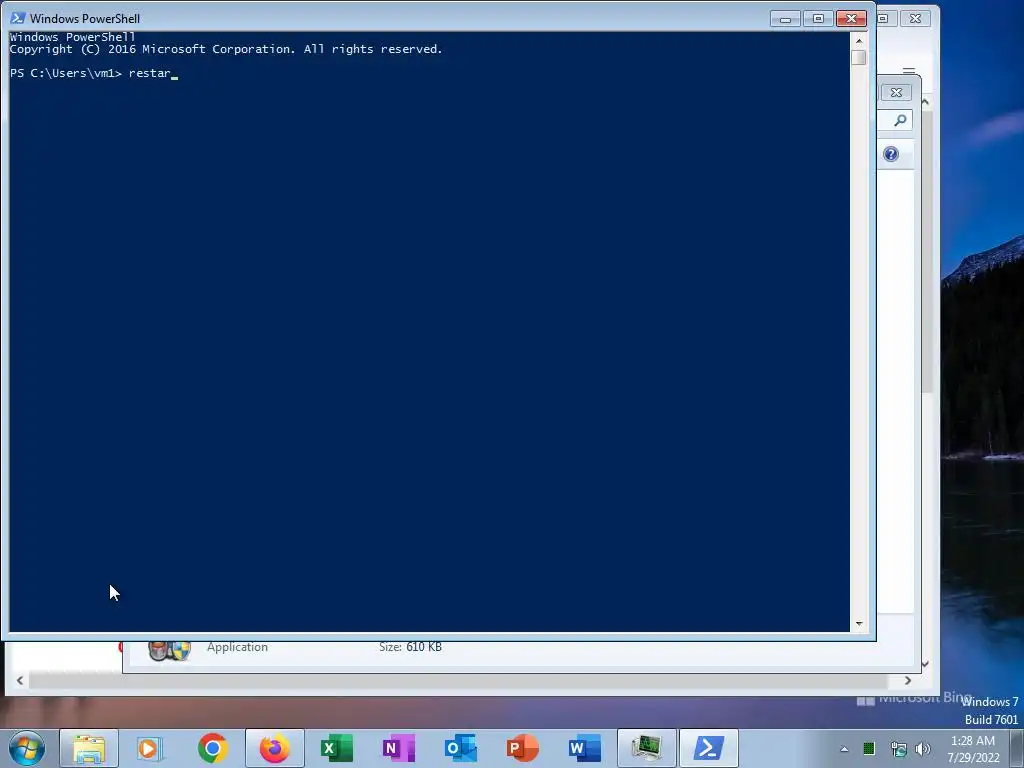The height and width of the screenshot is (768, 1024).
Task: Click the 'Application' type label
Action: pos(237,647)
